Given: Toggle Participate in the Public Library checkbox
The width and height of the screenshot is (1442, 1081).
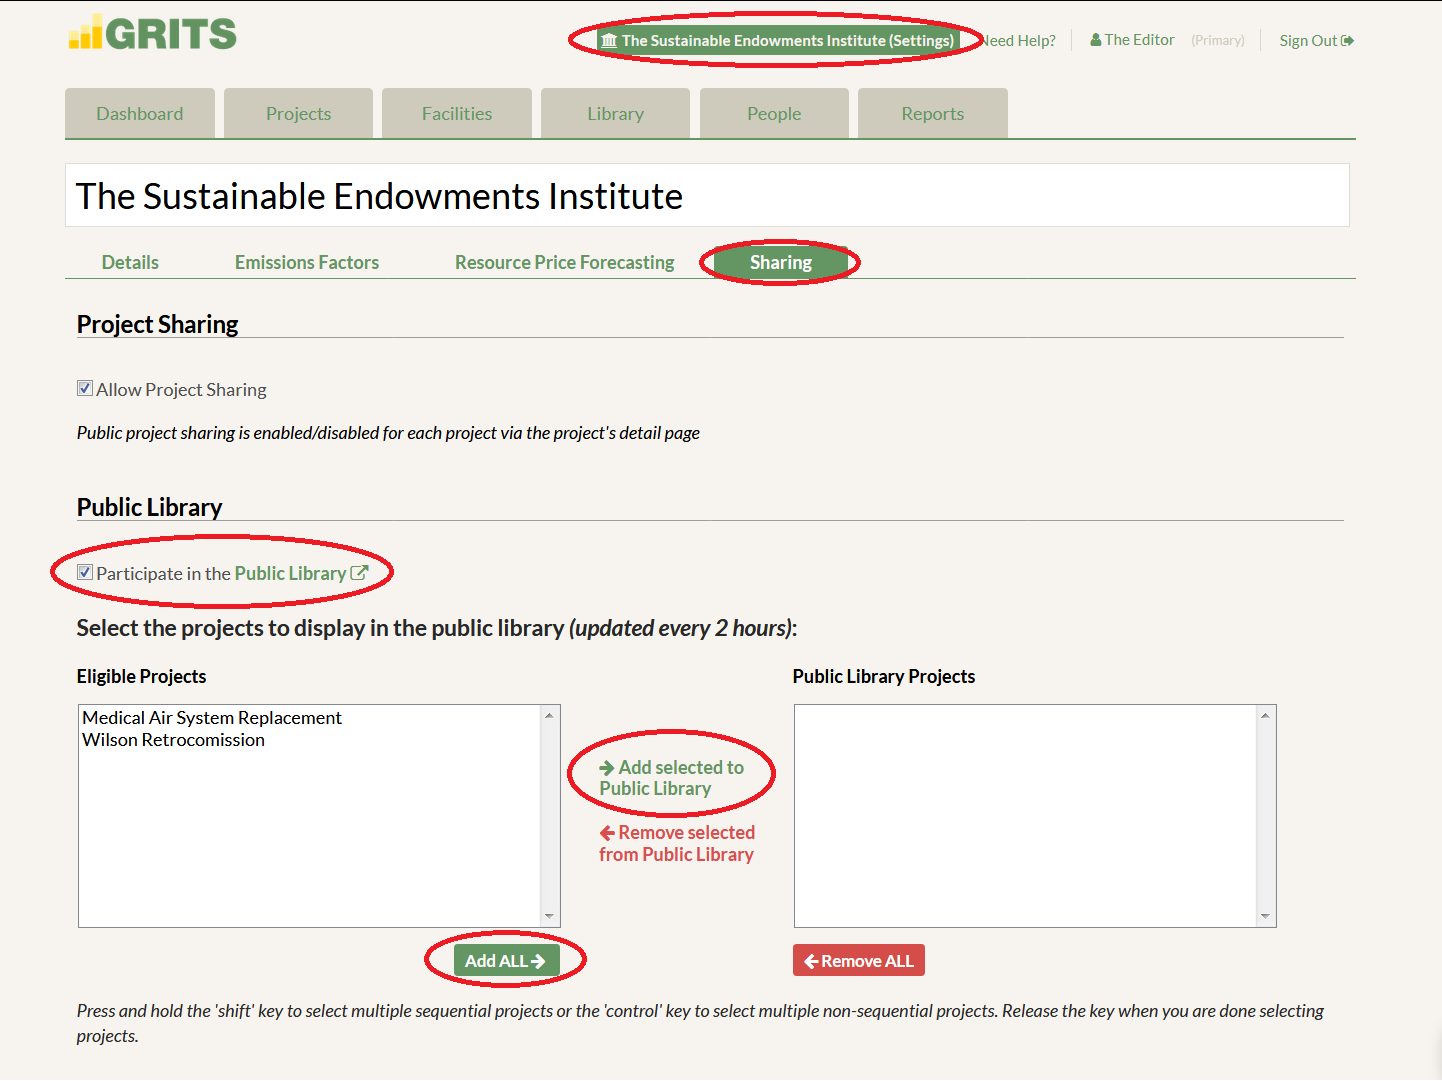Looking at the screenshot, I should click(85, 572).
